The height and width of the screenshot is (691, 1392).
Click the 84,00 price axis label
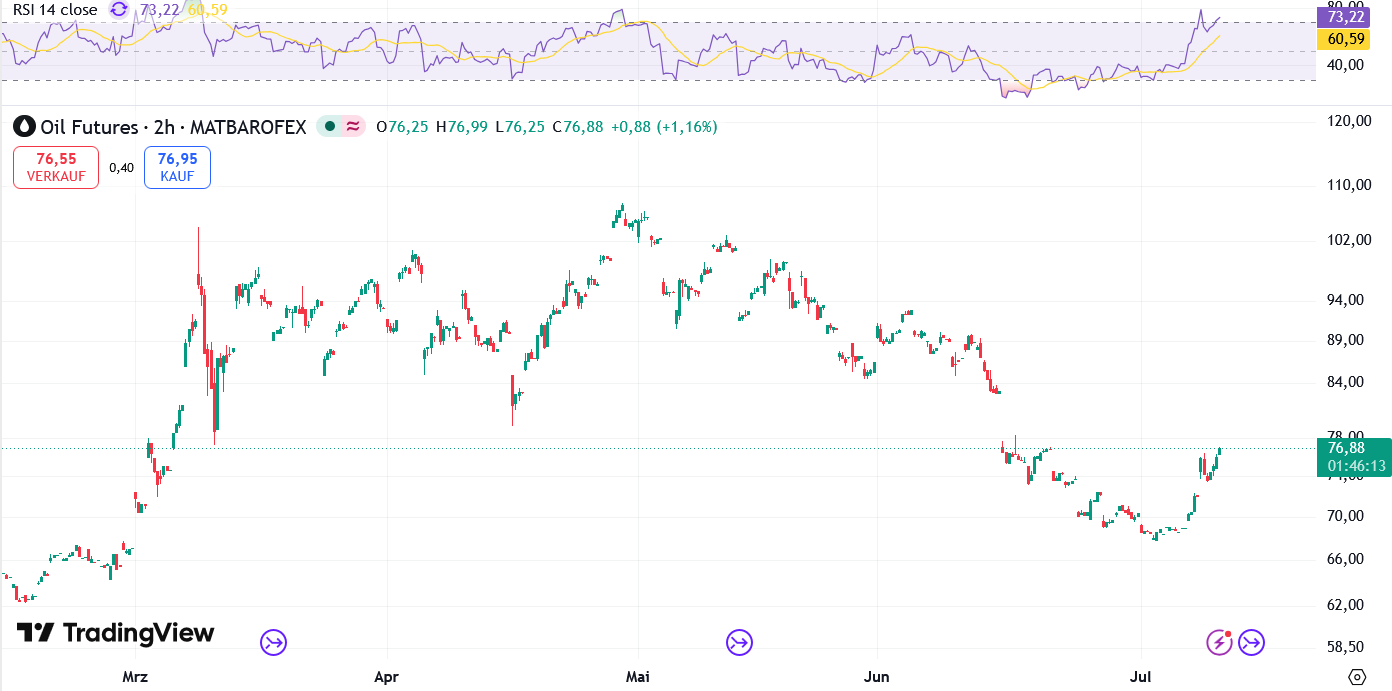pyautogui.click(x=1346, y=382)
